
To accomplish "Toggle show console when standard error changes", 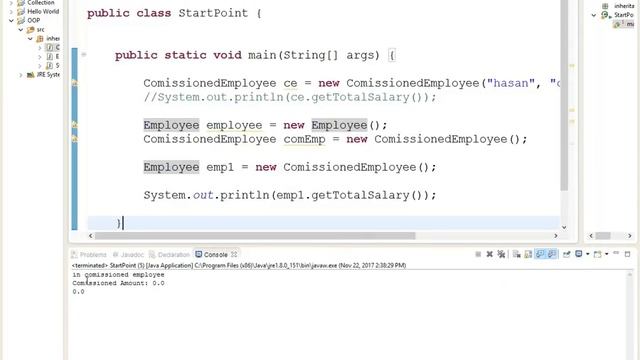I will click(552, 254).
